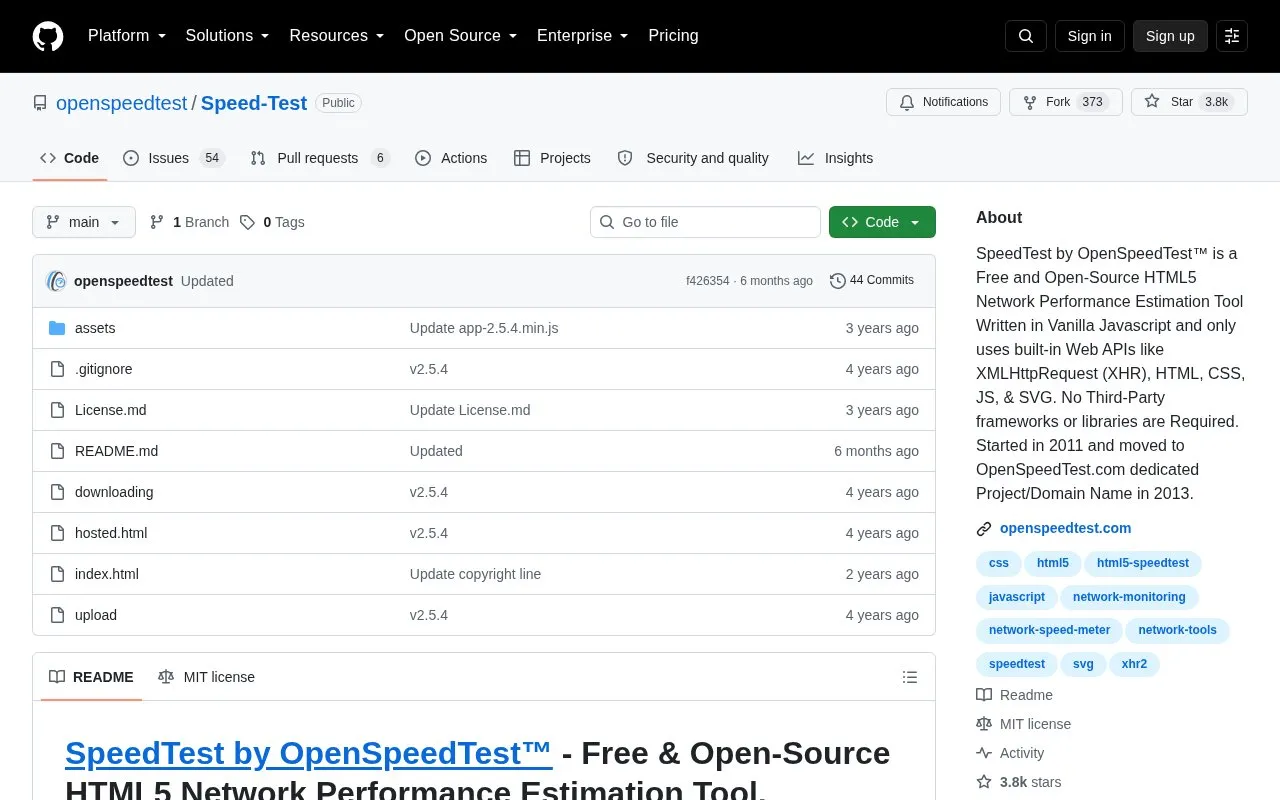
Task: Open the Issues tab
Action: click(174, 158)
